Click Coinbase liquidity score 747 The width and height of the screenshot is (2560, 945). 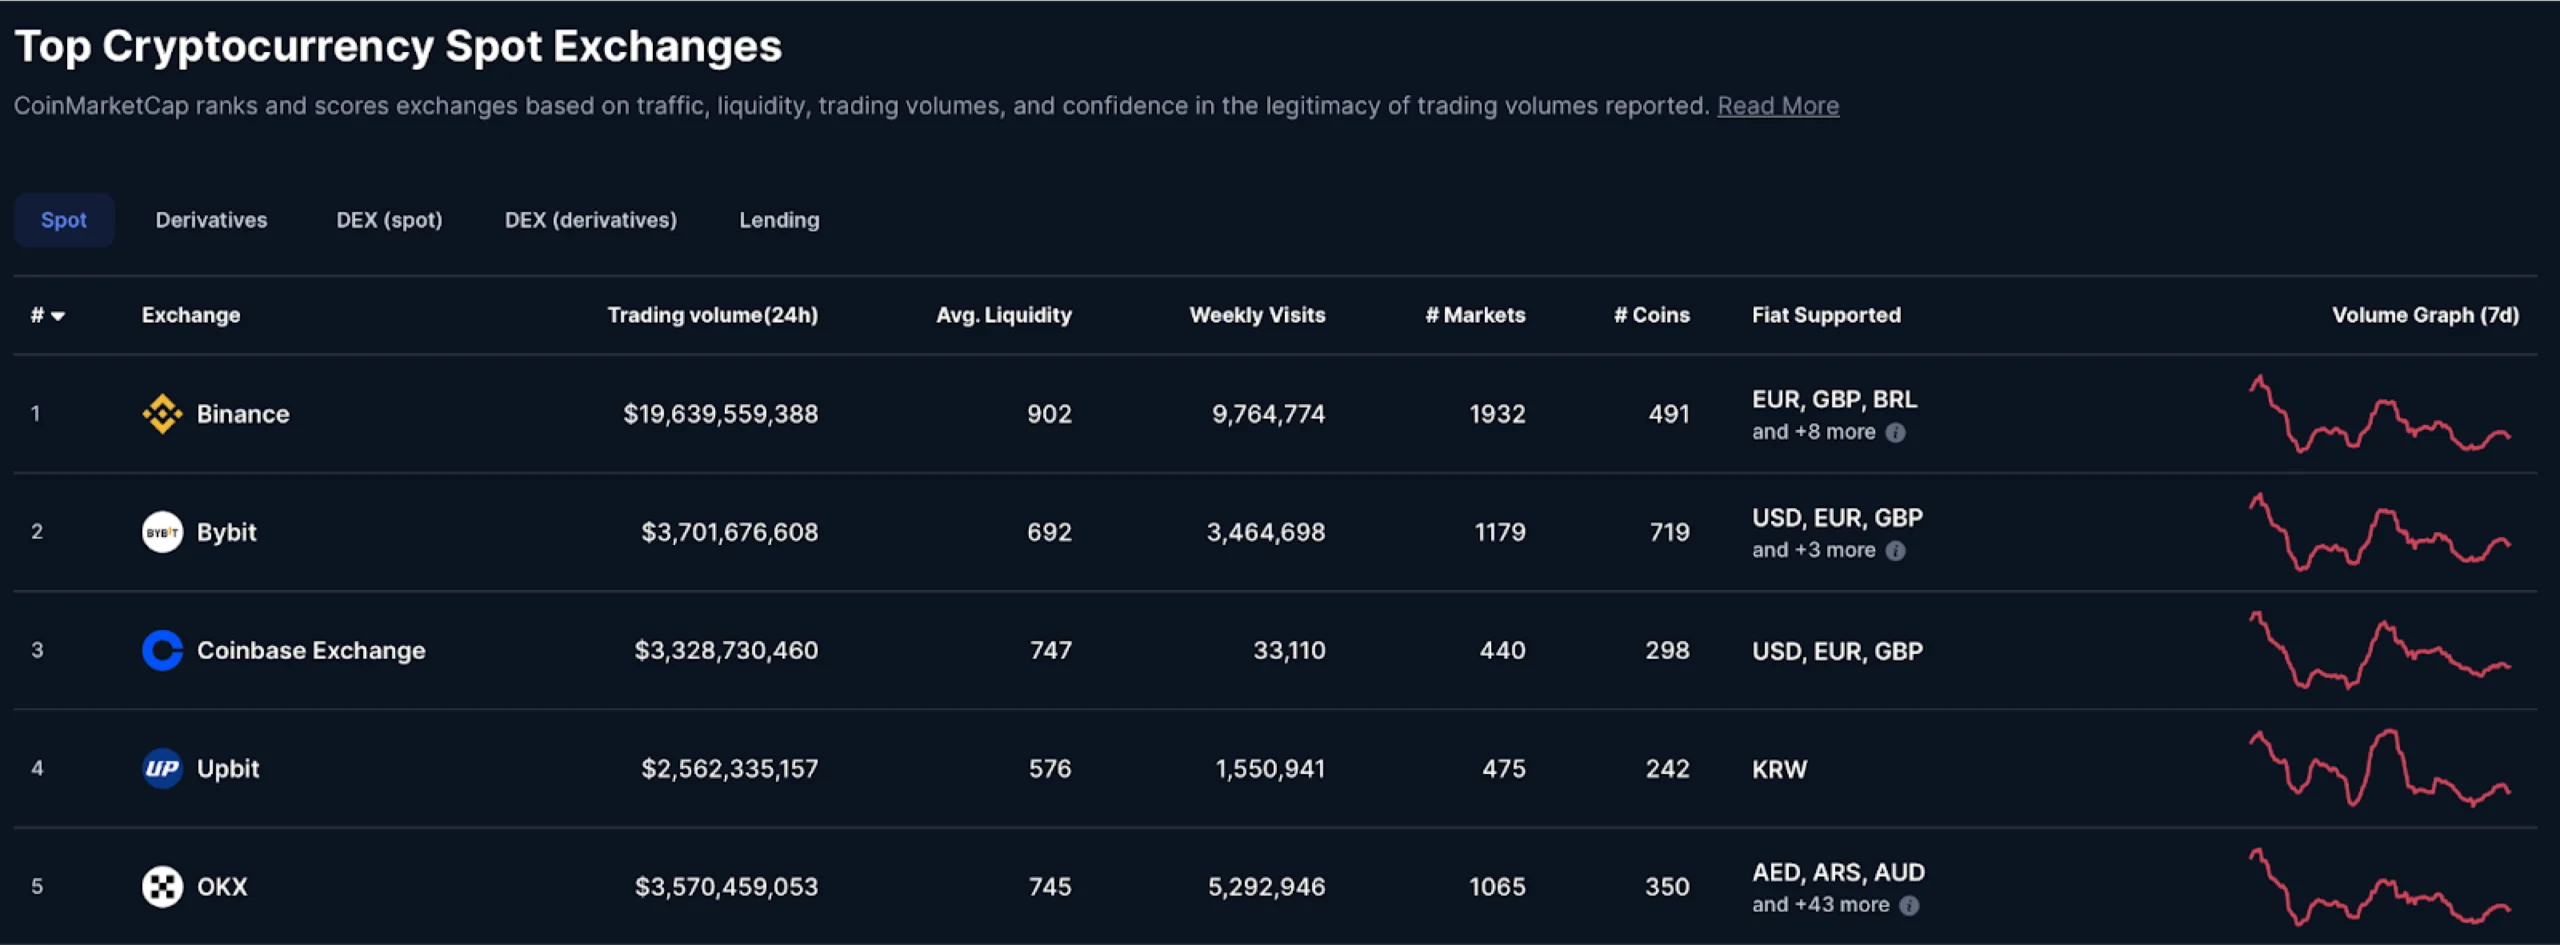(1050, 650)
